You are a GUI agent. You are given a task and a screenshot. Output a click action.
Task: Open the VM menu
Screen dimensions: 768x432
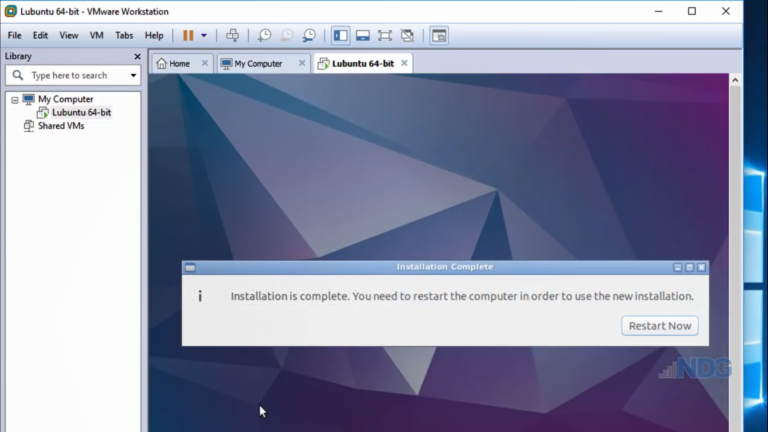pyautogui.click(x=96, y=35)
